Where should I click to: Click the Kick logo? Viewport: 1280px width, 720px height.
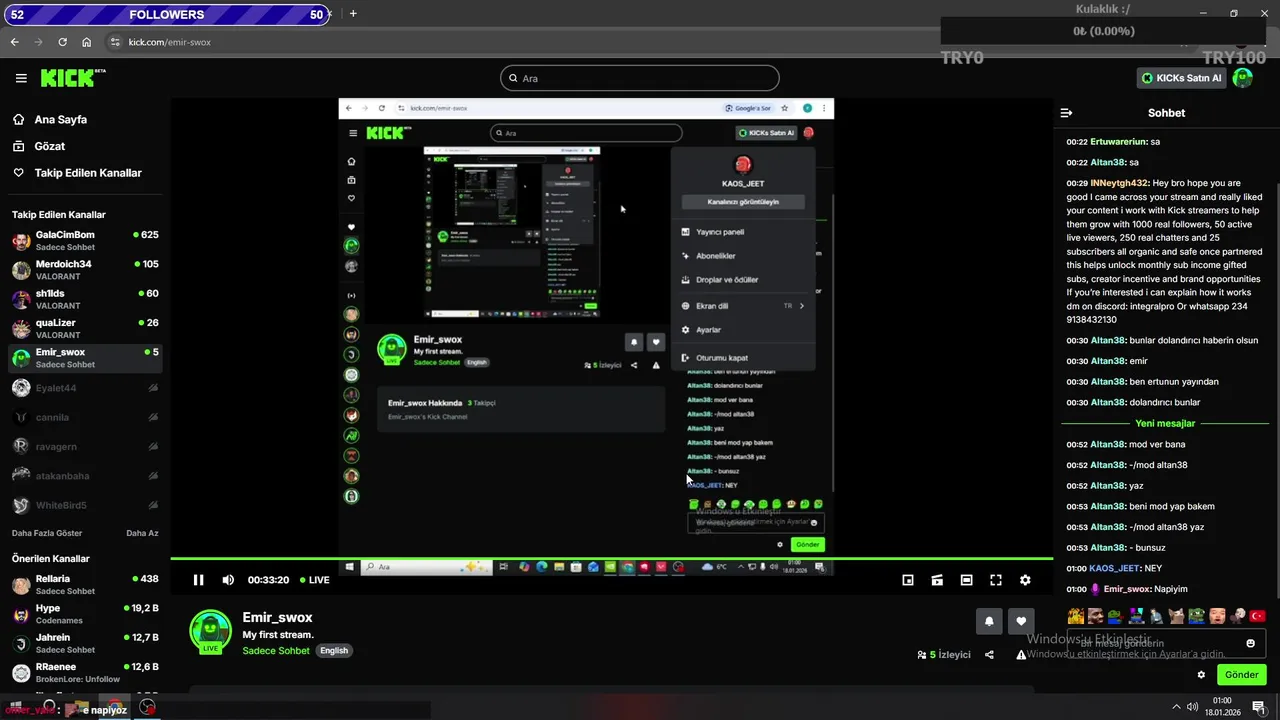click(x=73, y=78)
